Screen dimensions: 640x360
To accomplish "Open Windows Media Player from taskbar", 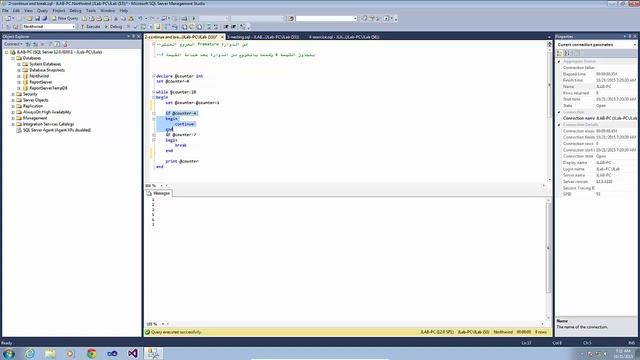I will click(x=71, y=353).
